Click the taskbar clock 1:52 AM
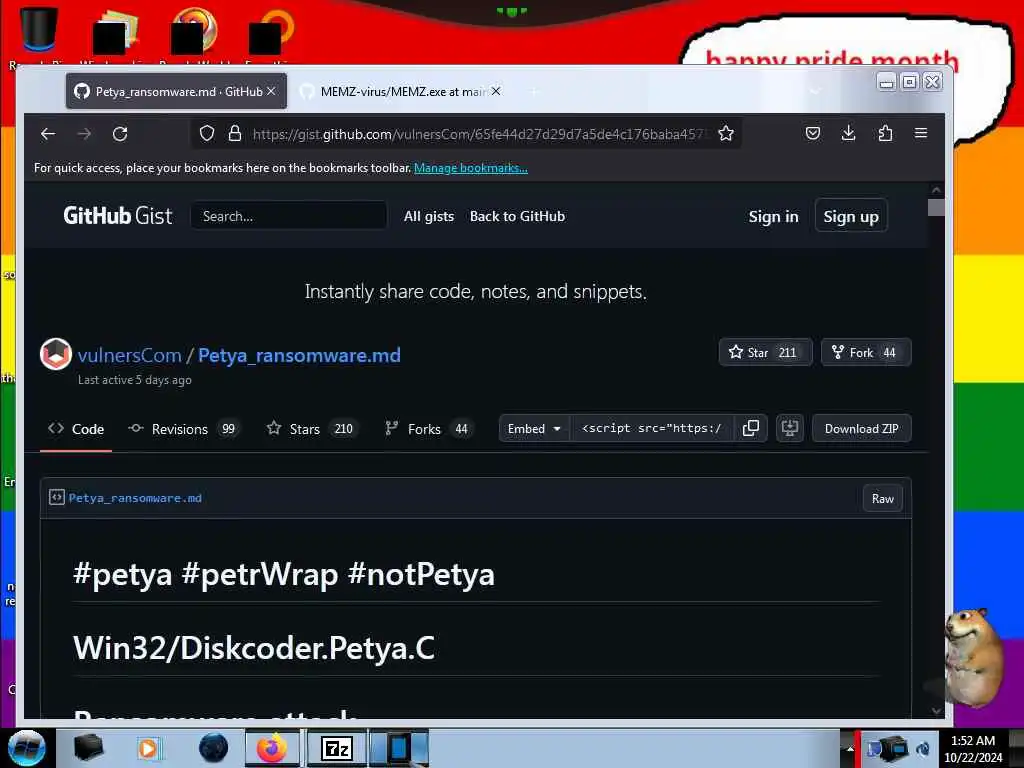 point(972,749)
